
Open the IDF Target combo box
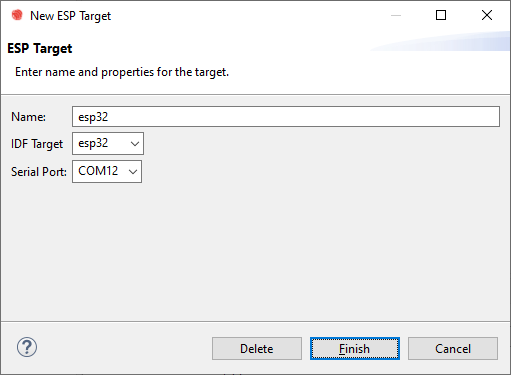108,143
